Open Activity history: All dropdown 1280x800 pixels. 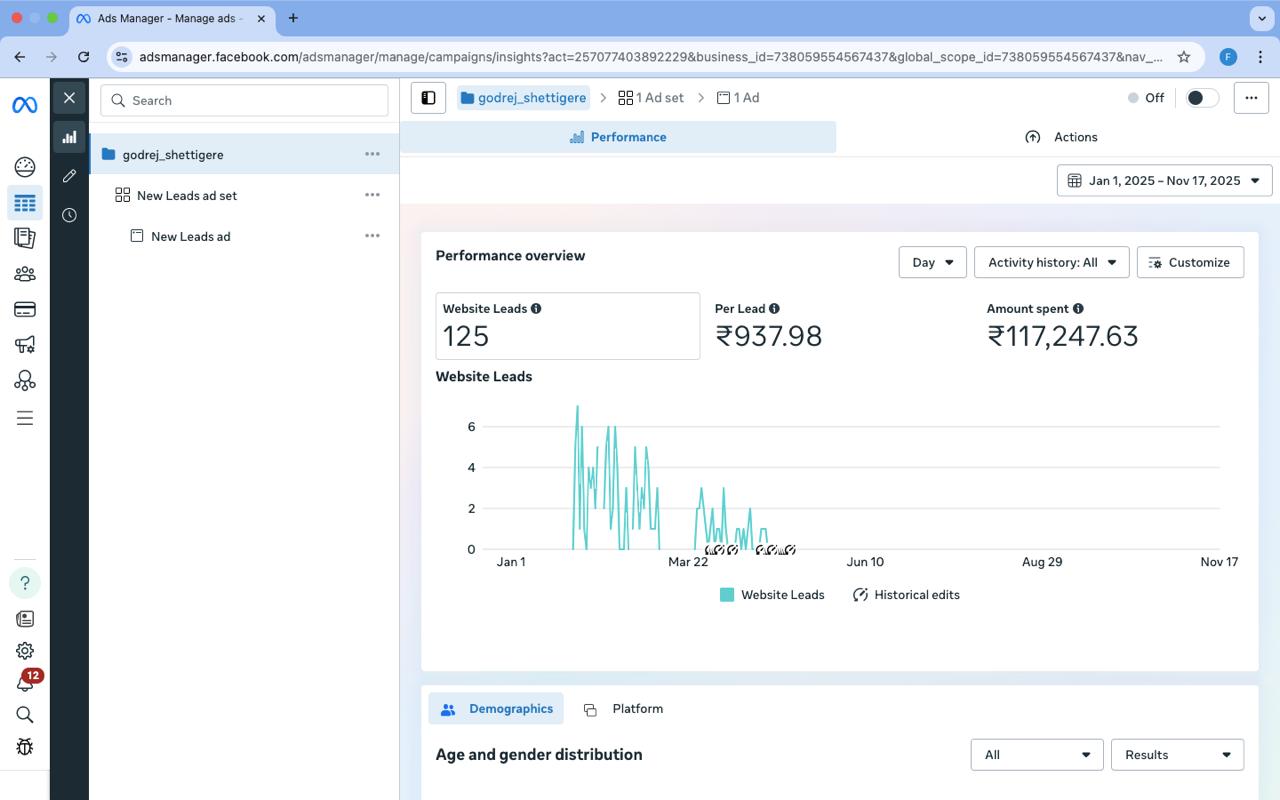1051,262
